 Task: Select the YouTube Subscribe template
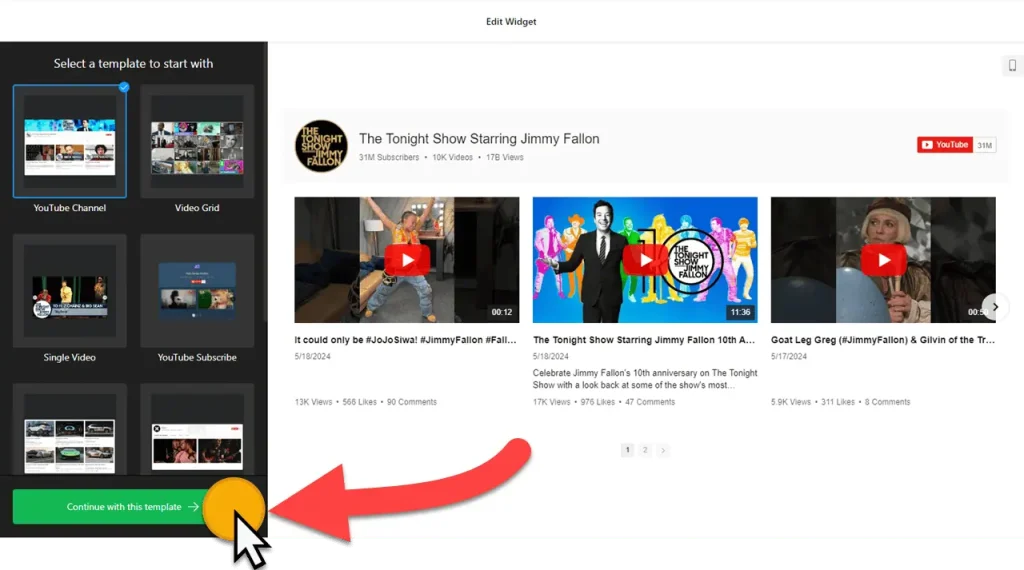tap(197, 291)
